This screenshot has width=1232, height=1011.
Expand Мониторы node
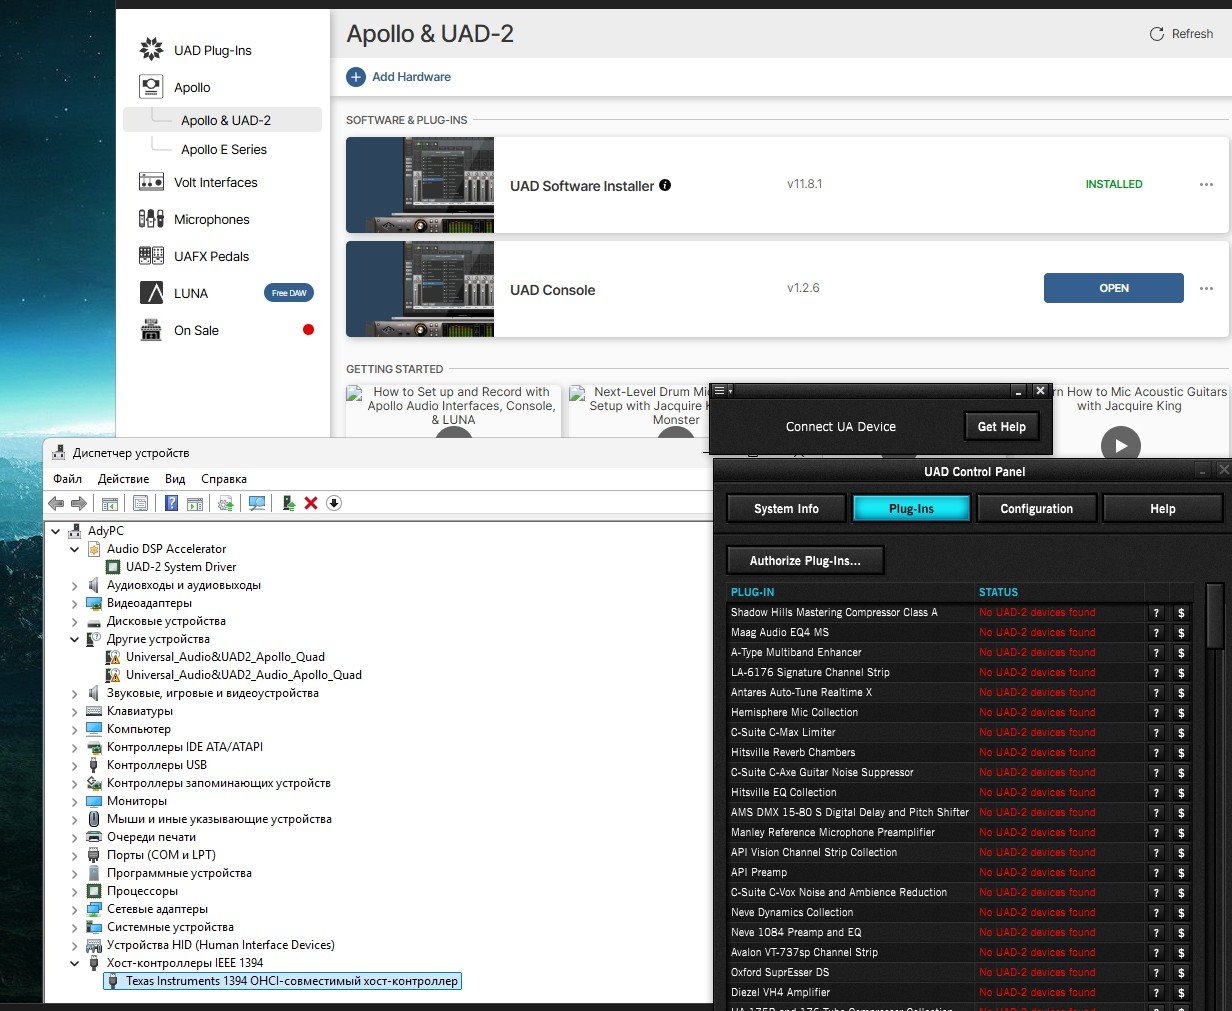[75, 801]
